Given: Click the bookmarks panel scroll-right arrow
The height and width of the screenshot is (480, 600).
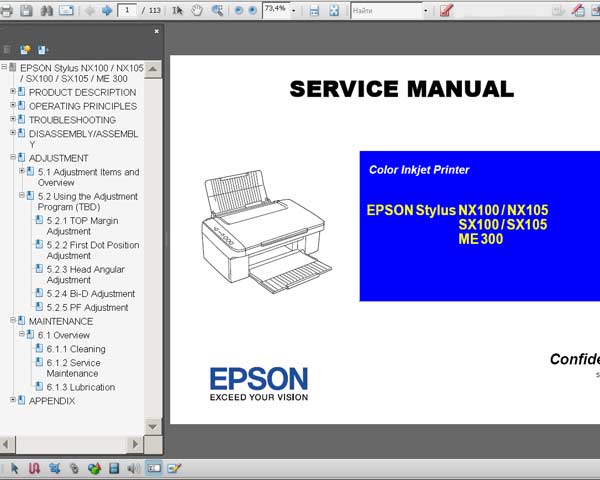Looking at the screenshot, I should (135, 444).
